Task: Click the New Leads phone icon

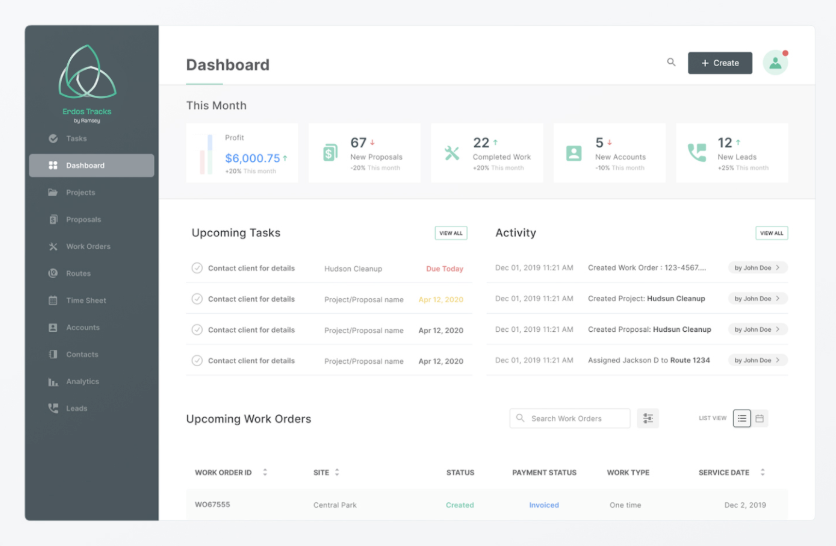Action: coord(696,153)
